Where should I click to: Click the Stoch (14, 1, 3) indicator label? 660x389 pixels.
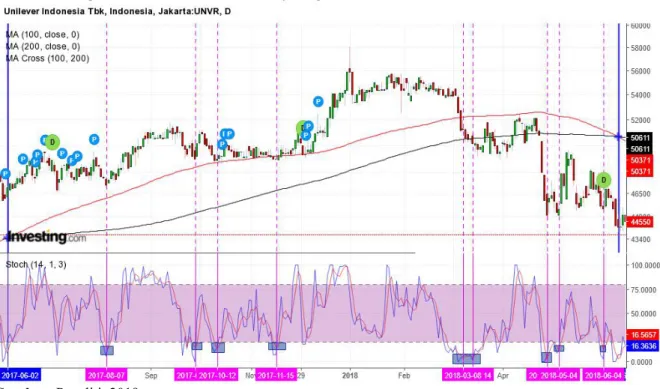tap(36, 264)
